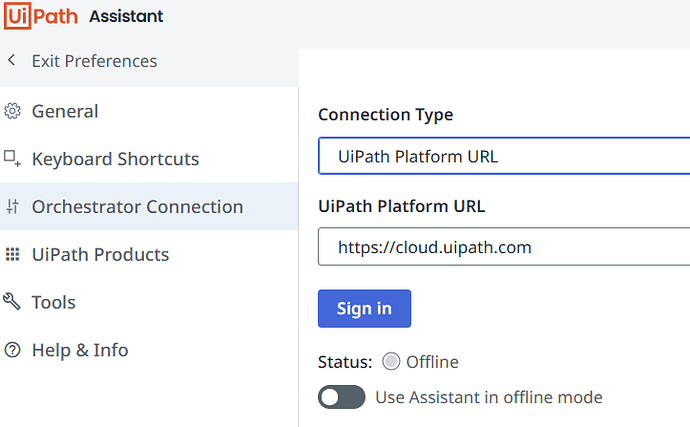Click the UiPath logo
Screen dimensions: 690x427
(41, 16)
